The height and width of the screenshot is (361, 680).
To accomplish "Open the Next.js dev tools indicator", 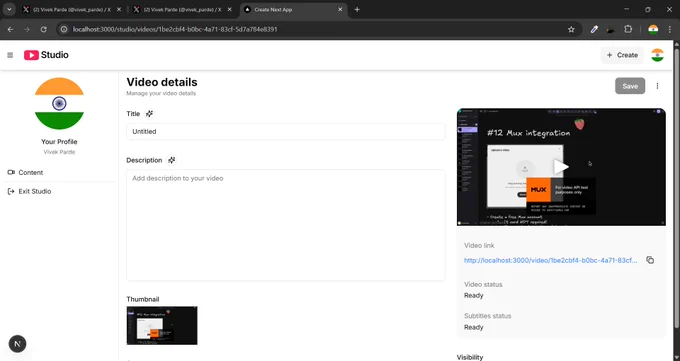I will pos(17,344).
